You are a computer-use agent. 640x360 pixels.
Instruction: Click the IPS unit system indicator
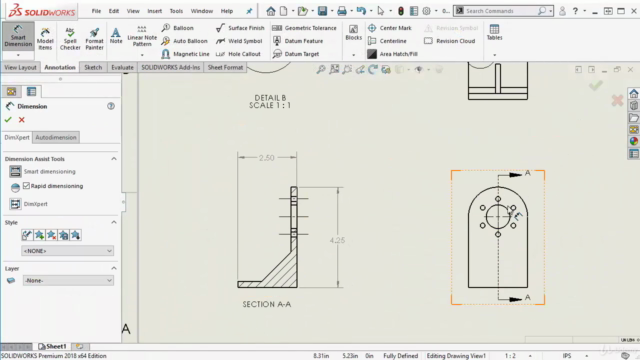point(567,356)
